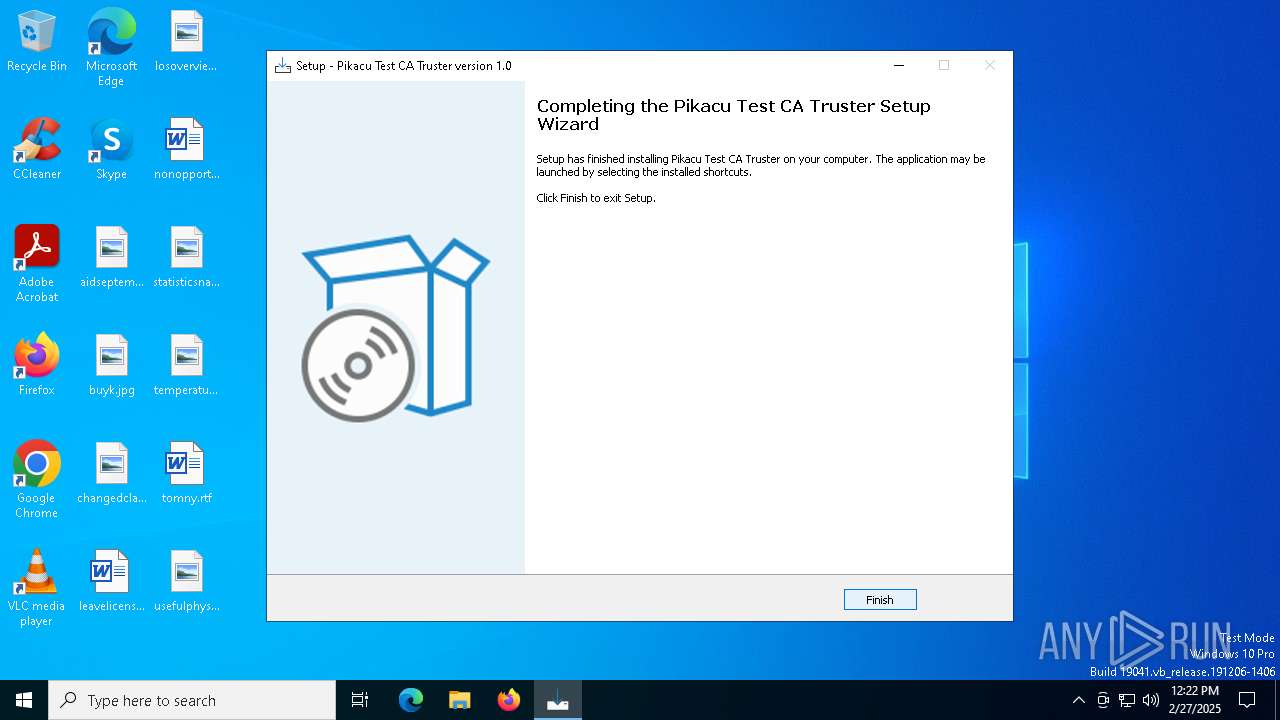Image resolution: width=1280 pixels, height=720 pixels.
Task: Select the CCleaner desktop shortcut
Action: click(x=37, y=150)
